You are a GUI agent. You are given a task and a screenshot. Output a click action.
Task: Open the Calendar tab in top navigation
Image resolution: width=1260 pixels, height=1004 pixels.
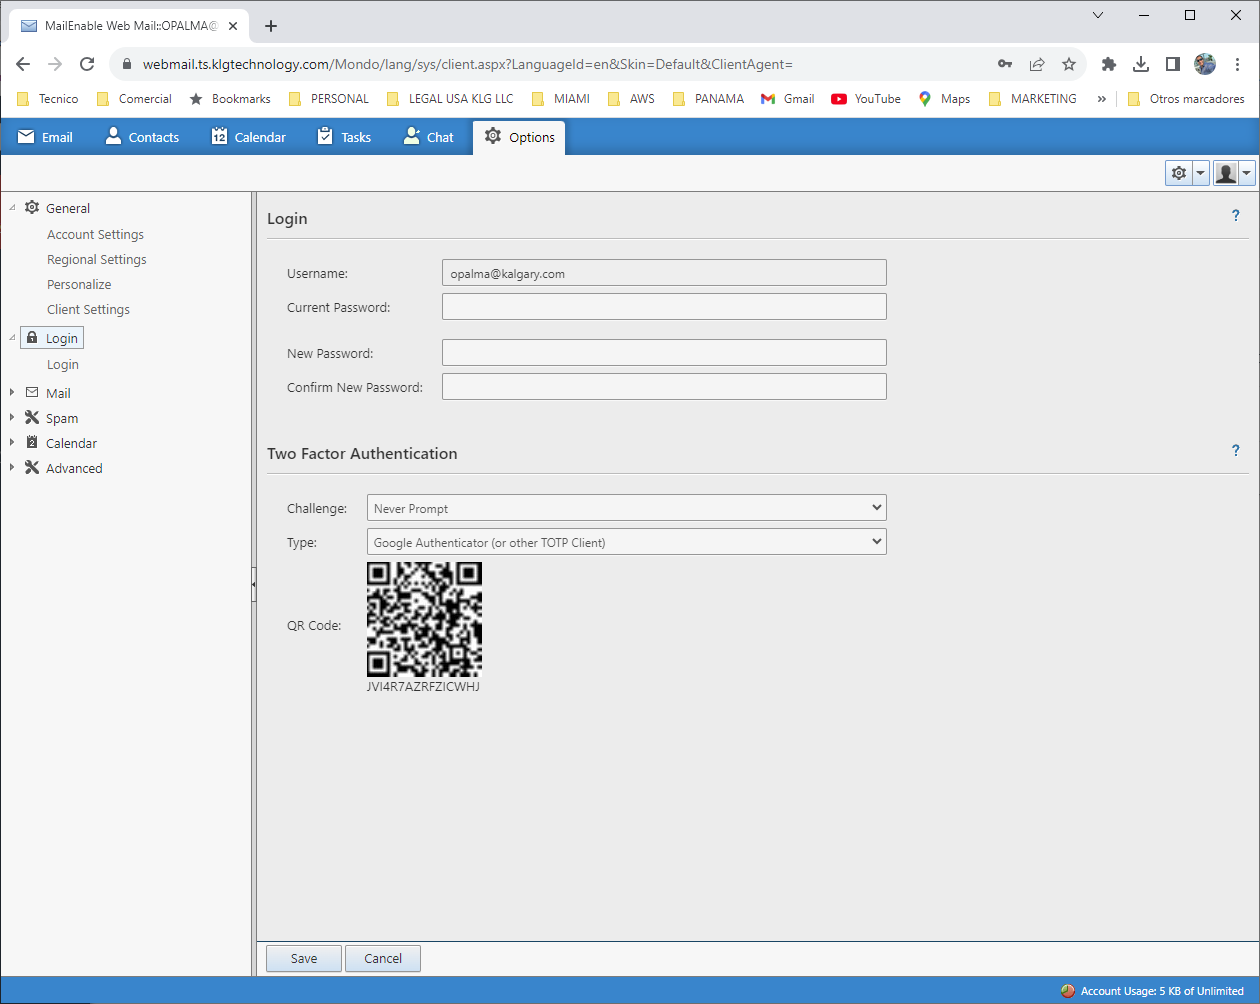tap(249, 137)
